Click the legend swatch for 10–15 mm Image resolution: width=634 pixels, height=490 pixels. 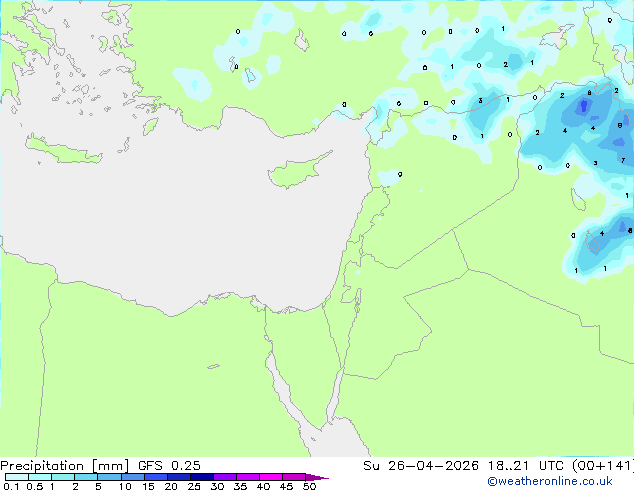(132, 477)
